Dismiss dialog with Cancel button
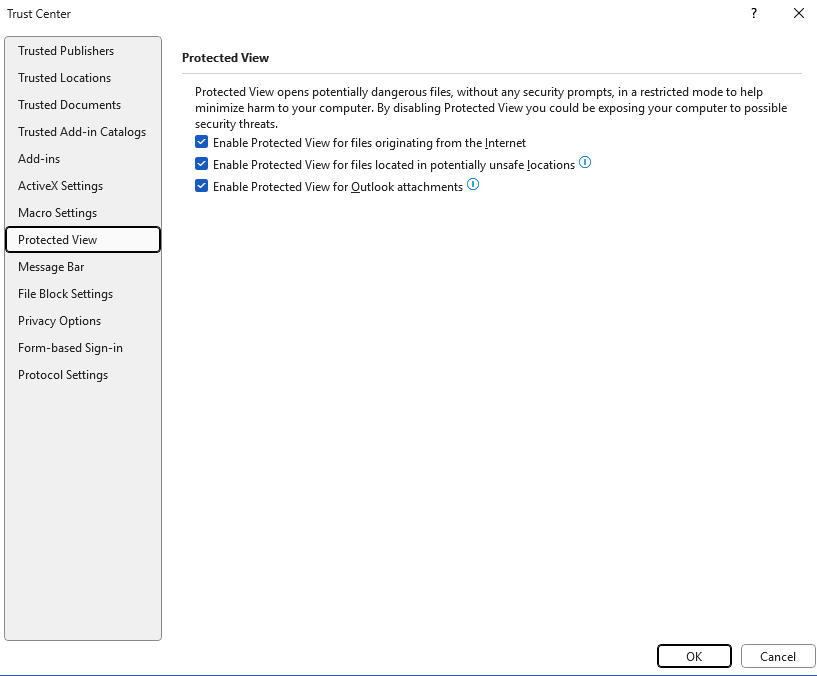Screen dimensions: 817x676 777,656
